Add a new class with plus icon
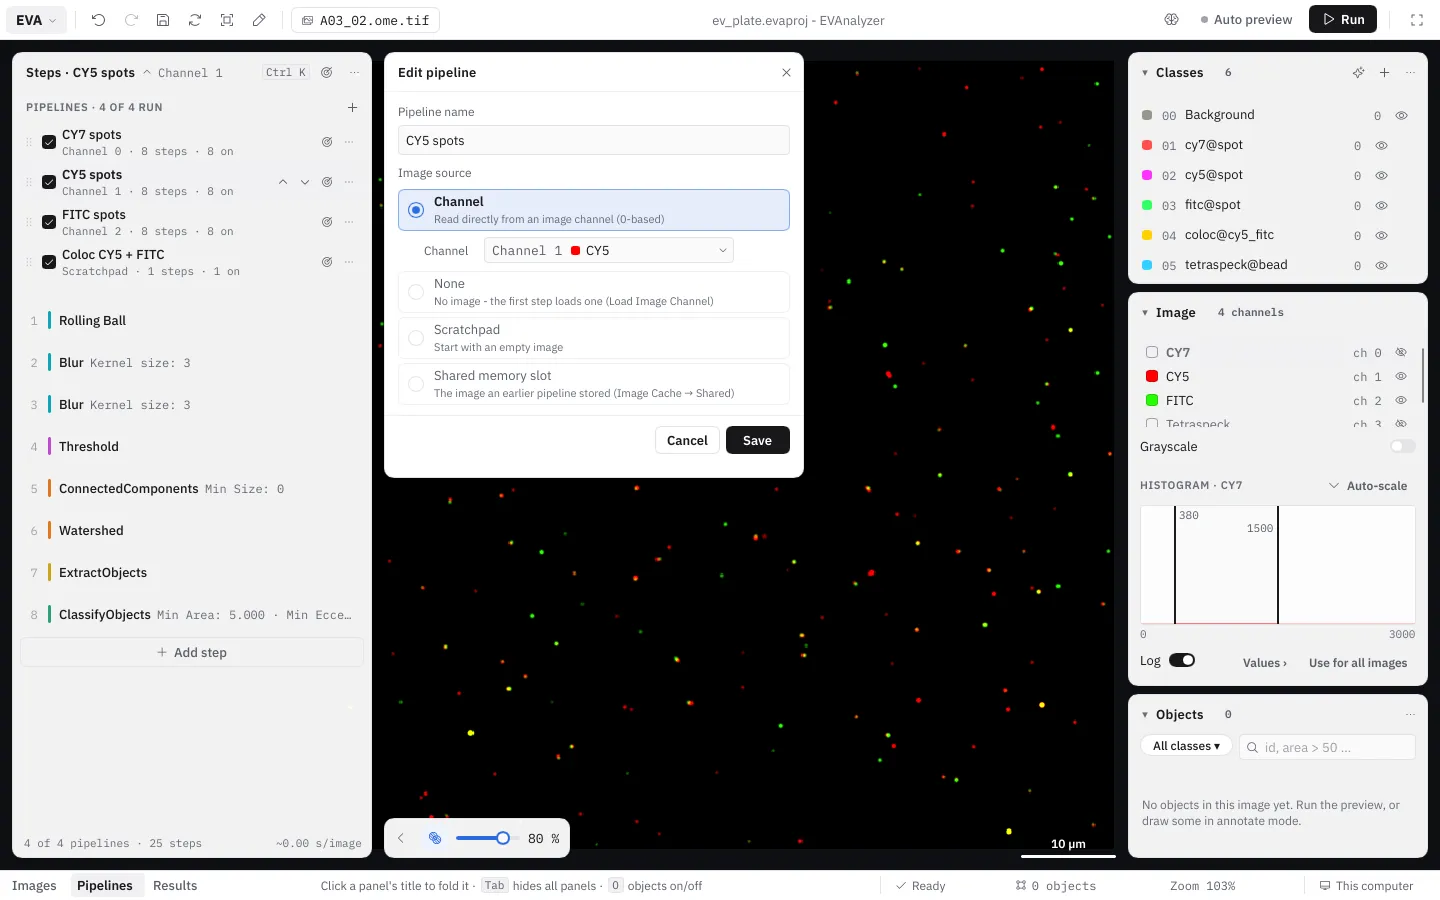This screenshot has height=900, width=1440. [1385, 73]
